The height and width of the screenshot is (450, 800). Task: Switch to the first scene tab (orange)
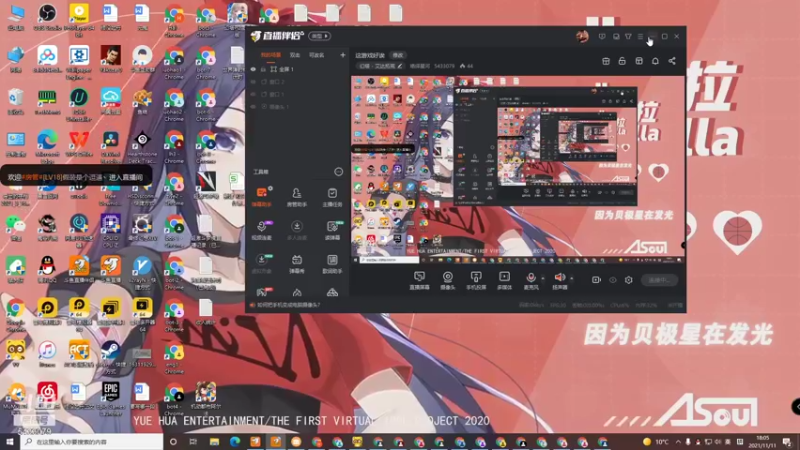270,55
